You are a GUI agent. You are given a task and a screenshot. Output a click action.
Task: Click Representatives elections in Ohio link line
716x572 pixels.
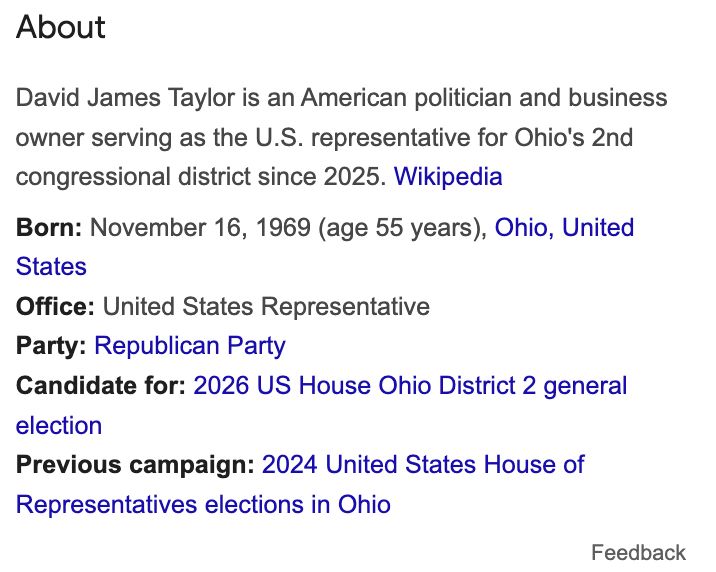(203, 504)
